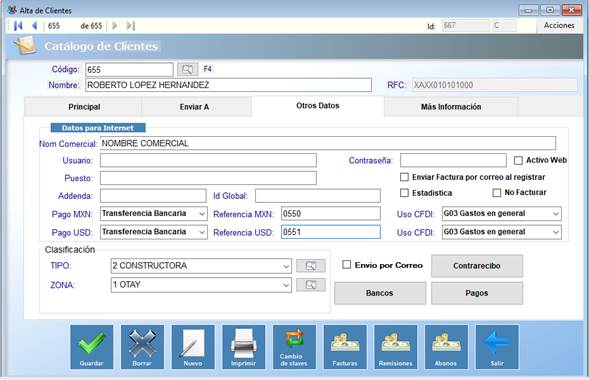Open the Uso CFDI dropdown beside Referencia MXN
Screen dimensions: 589x380
[x=556, y=214]
